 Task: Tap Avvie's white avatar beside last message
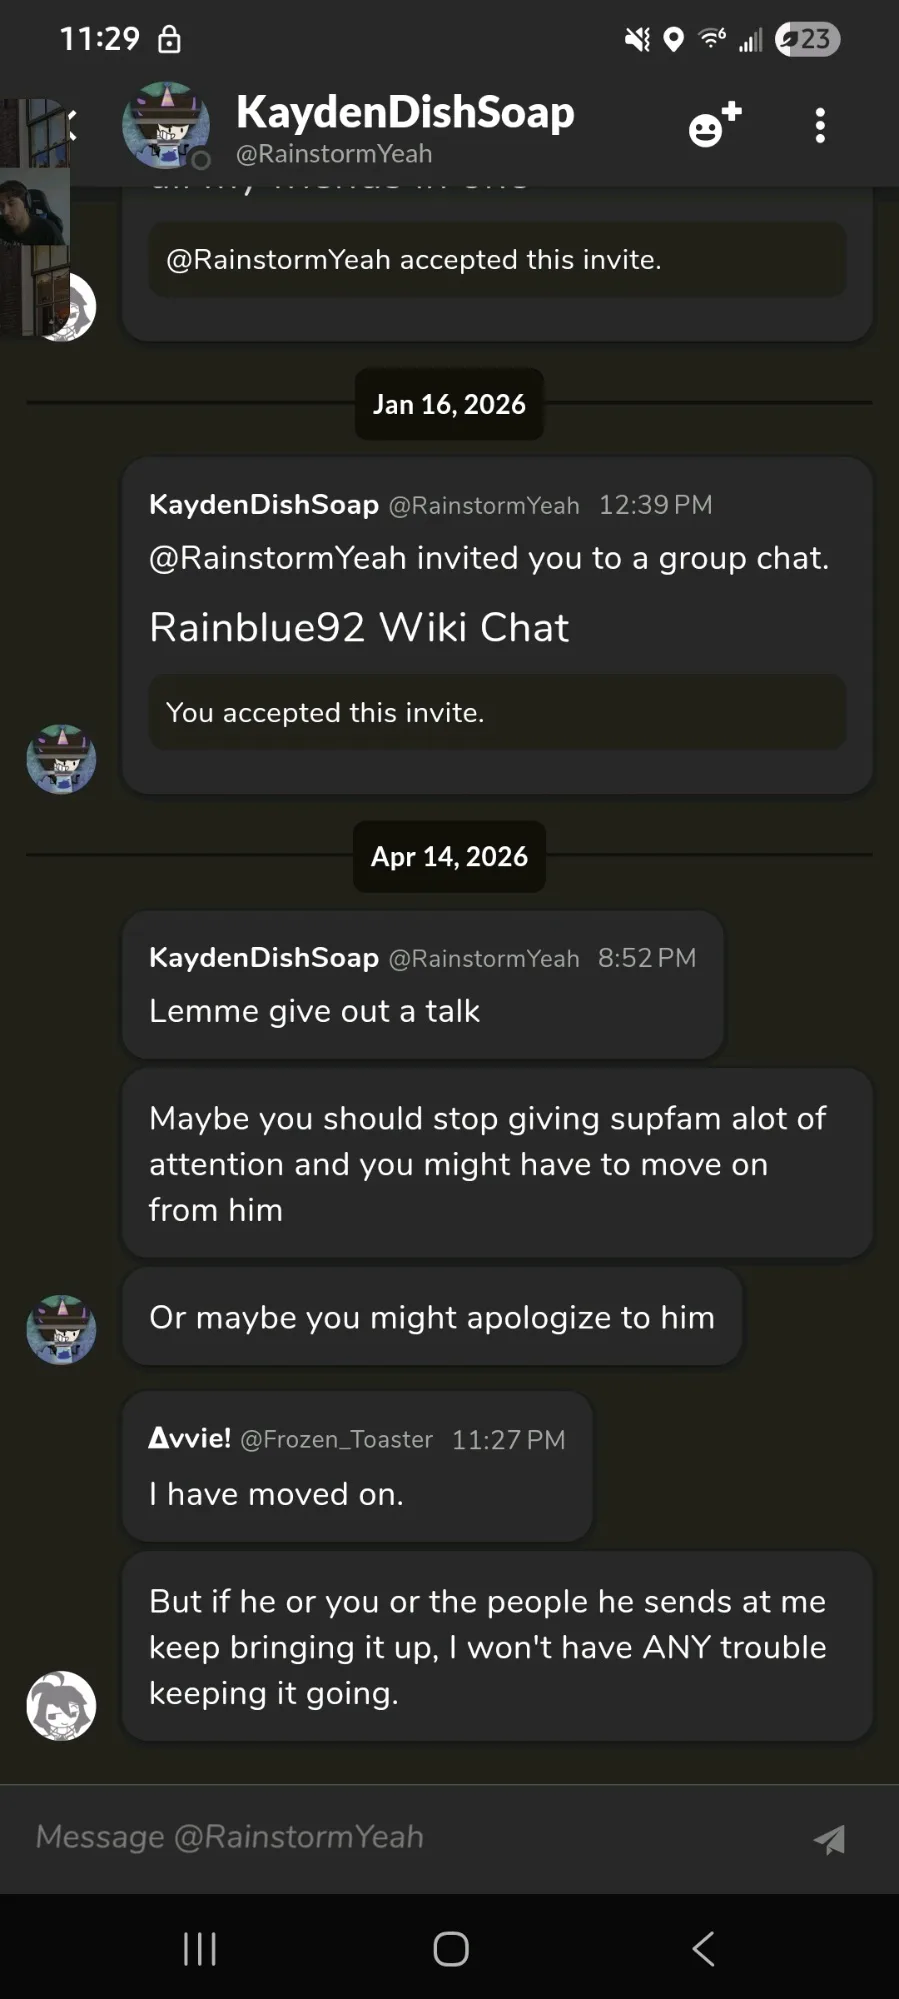pos(61,1705)
